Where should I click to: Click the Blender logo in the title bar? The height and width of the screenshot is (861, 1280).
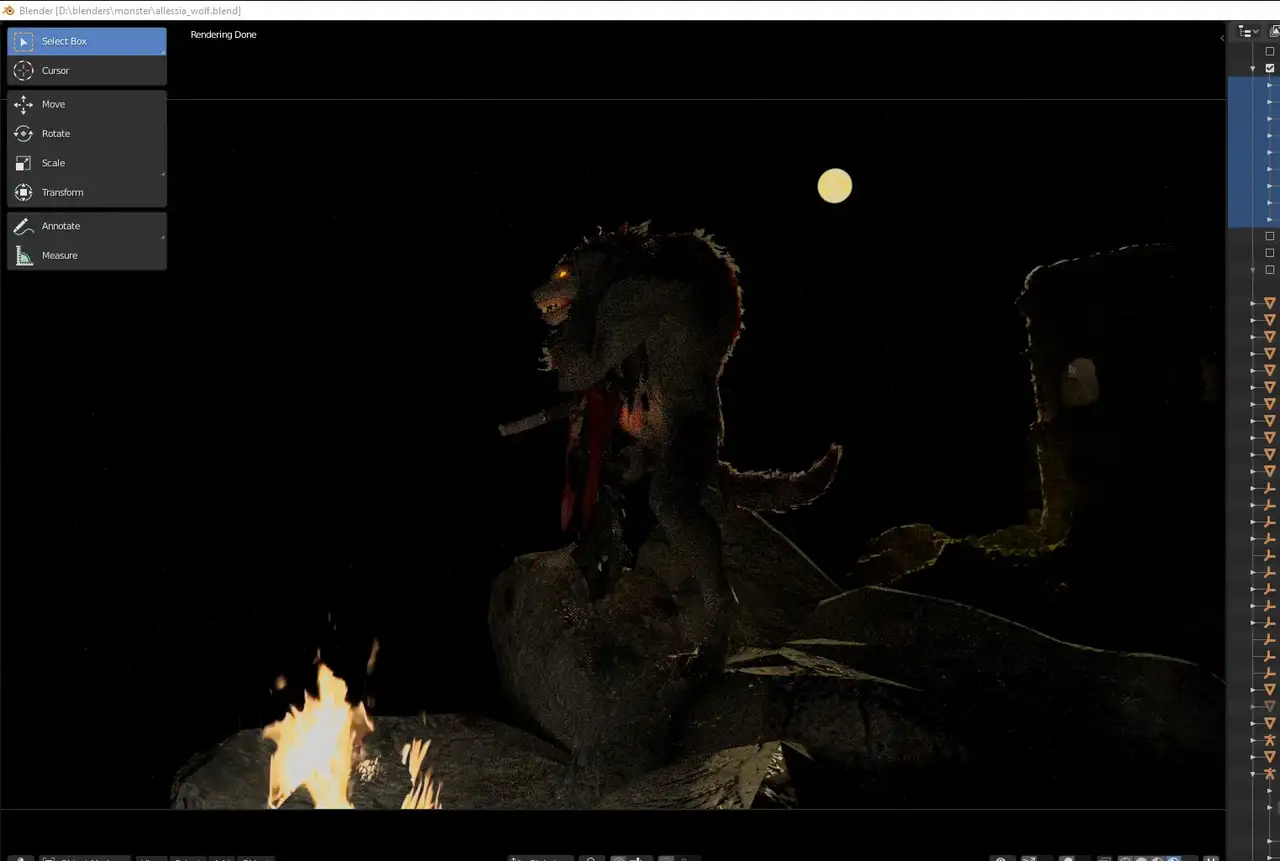[9, 10]
